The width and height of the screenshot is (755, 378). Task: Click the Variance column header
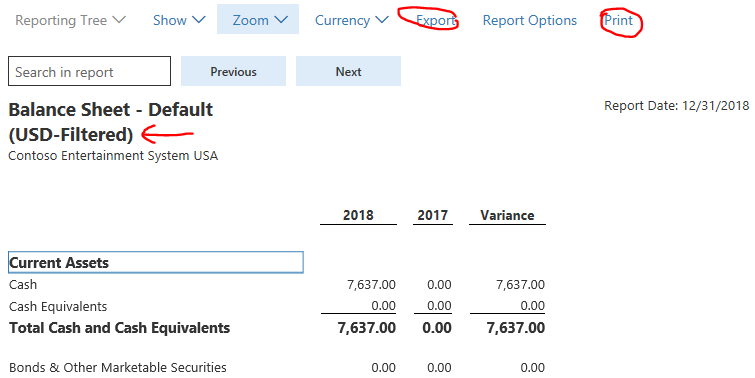pos(507,215)
